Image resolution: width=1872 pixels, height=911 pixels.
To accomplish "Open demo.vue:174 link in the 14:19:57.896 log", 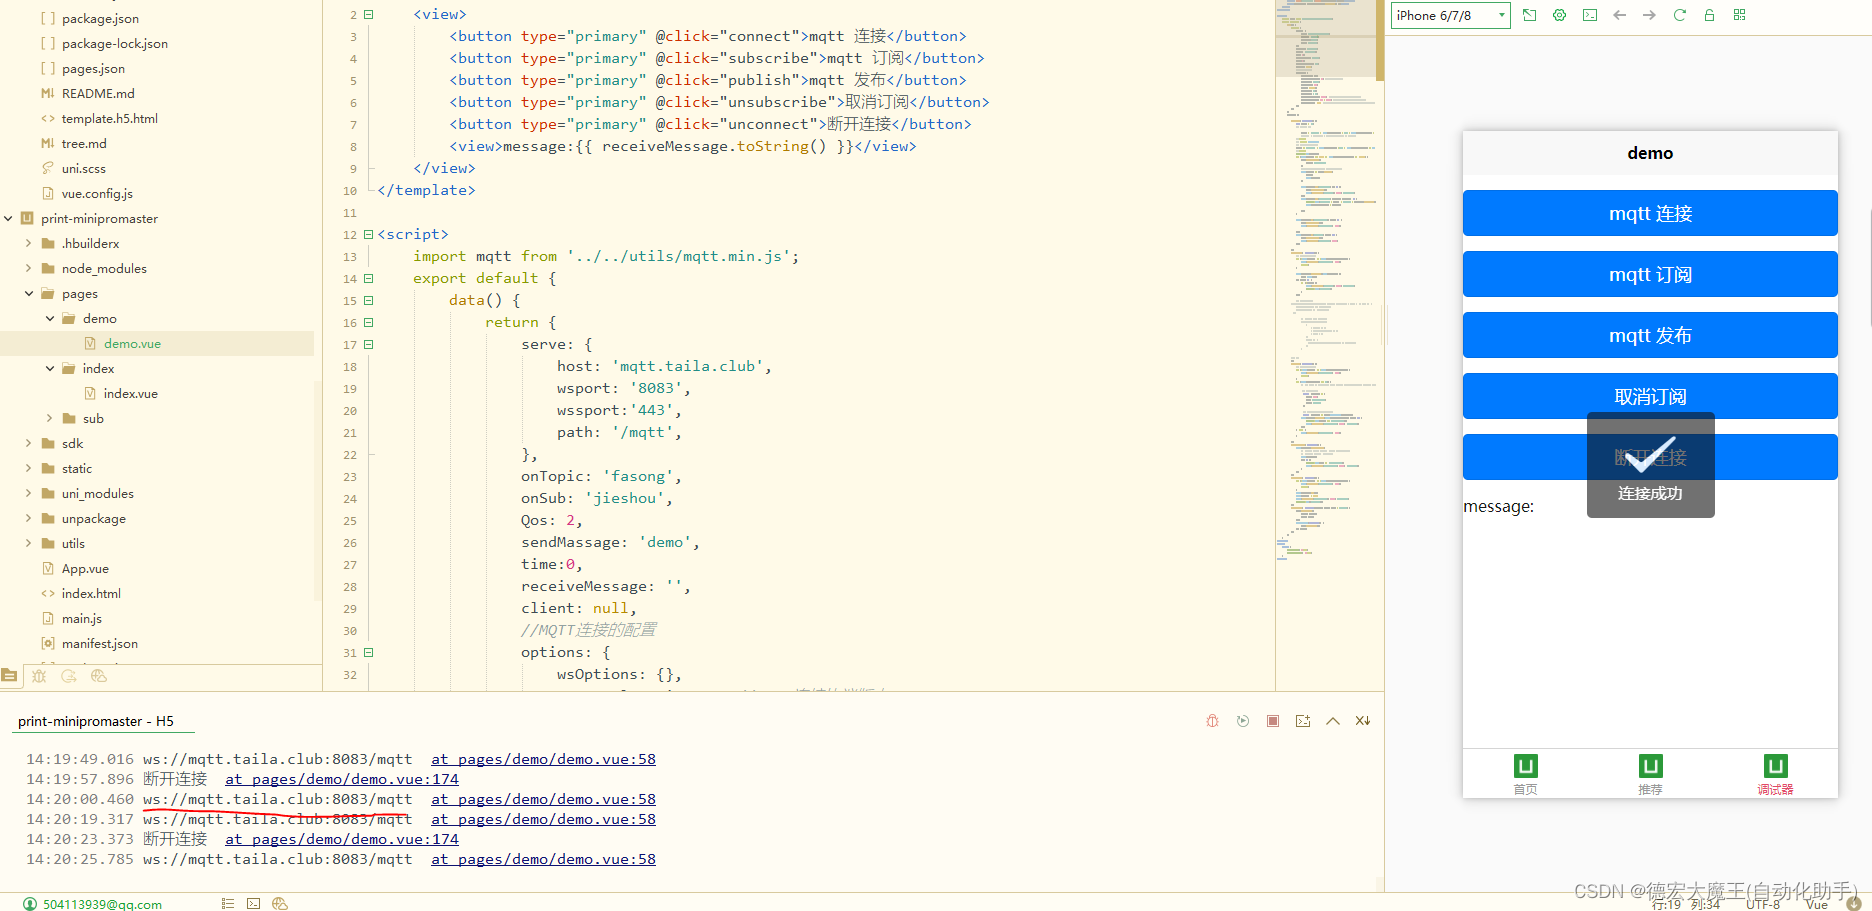I will click(x=342, y=779).
